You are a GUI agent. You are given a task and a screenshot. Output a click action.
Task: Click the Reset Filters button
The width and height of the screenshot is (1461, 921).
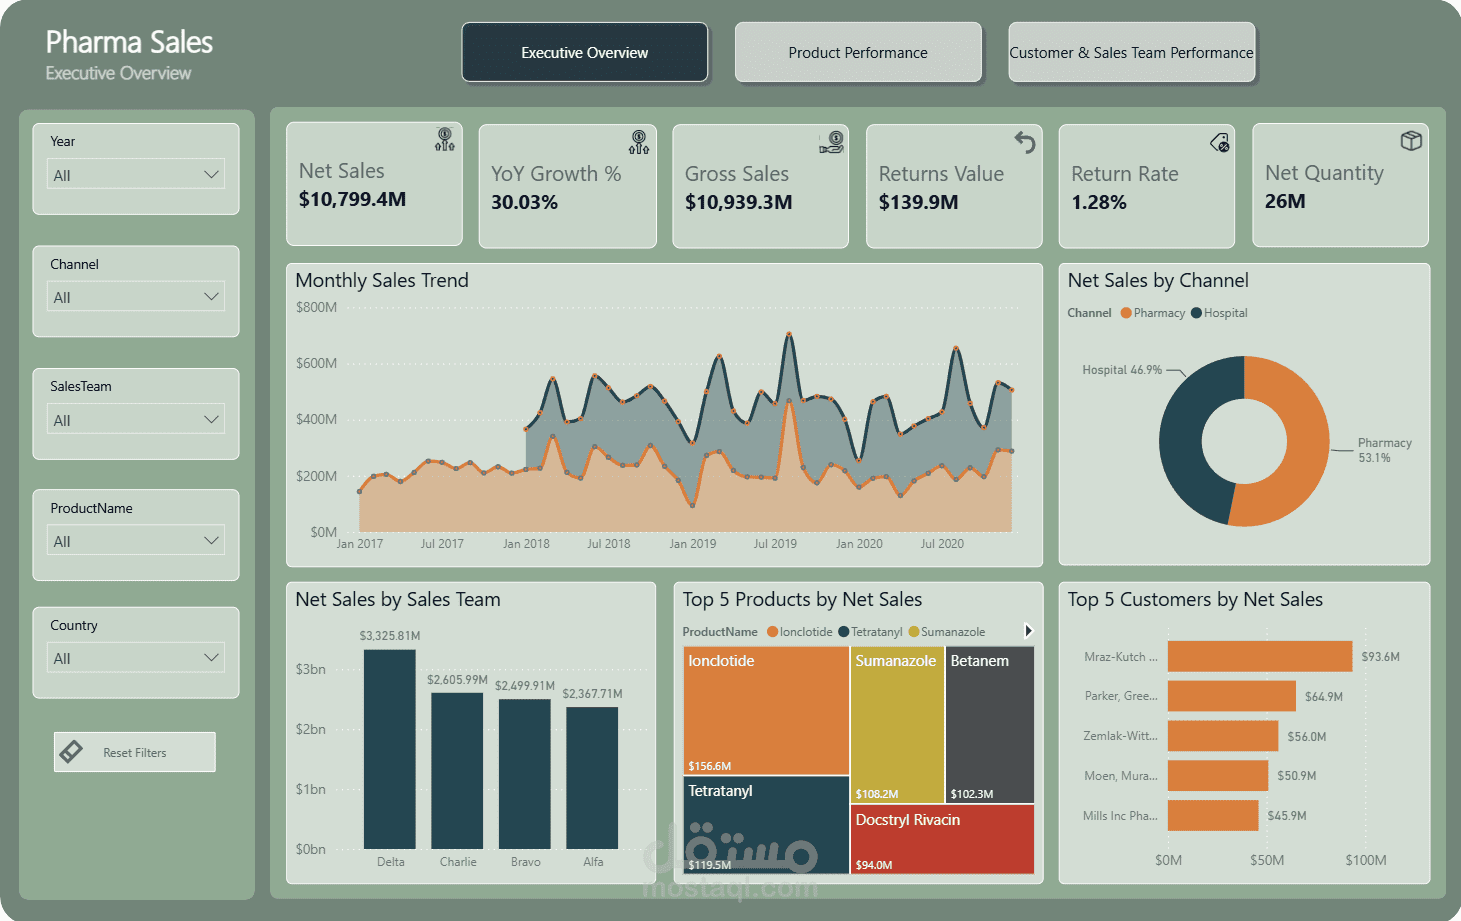[135, 752]
